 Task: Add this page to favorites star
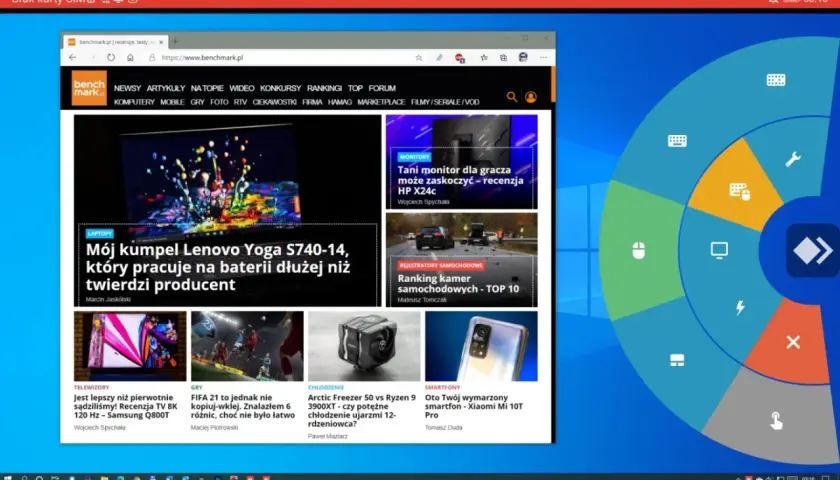(419, 57)
